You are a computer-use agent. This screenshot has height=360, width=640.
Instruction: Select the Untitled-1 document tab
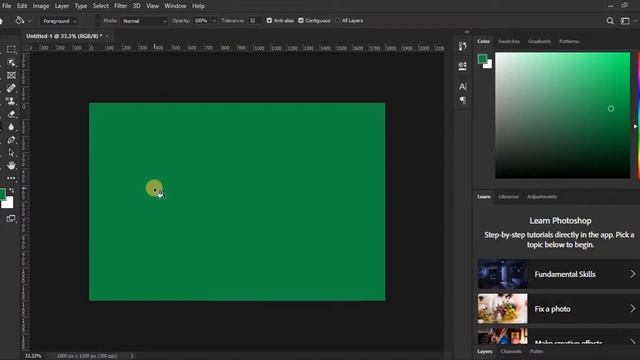tap(64, 36)
